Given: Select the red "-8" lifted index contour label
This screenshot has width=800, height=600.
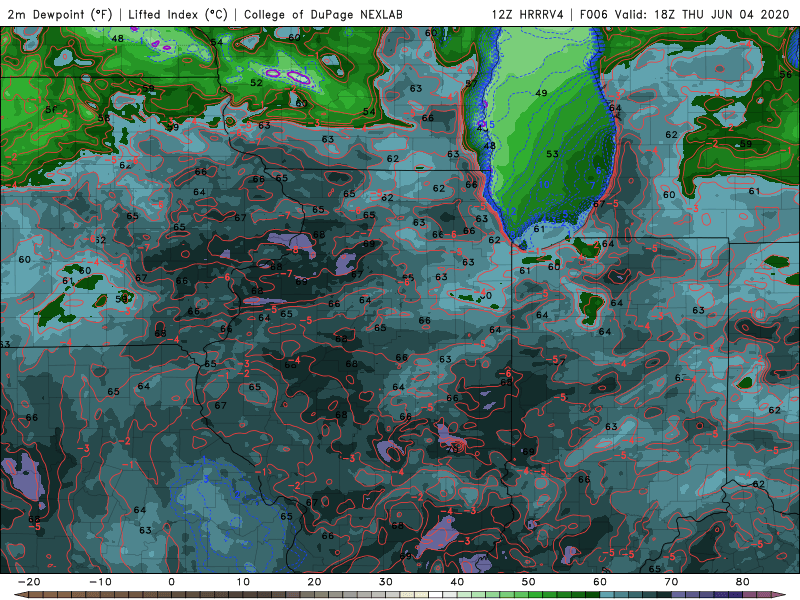Looking at the screenshot, I should click(x=293, y=250).
